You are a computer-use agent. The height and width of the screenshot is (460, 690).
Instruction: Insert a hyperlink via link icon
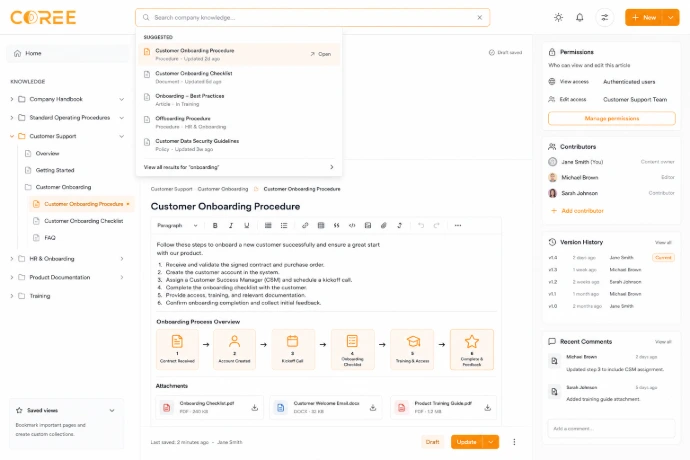click(305, 225)
